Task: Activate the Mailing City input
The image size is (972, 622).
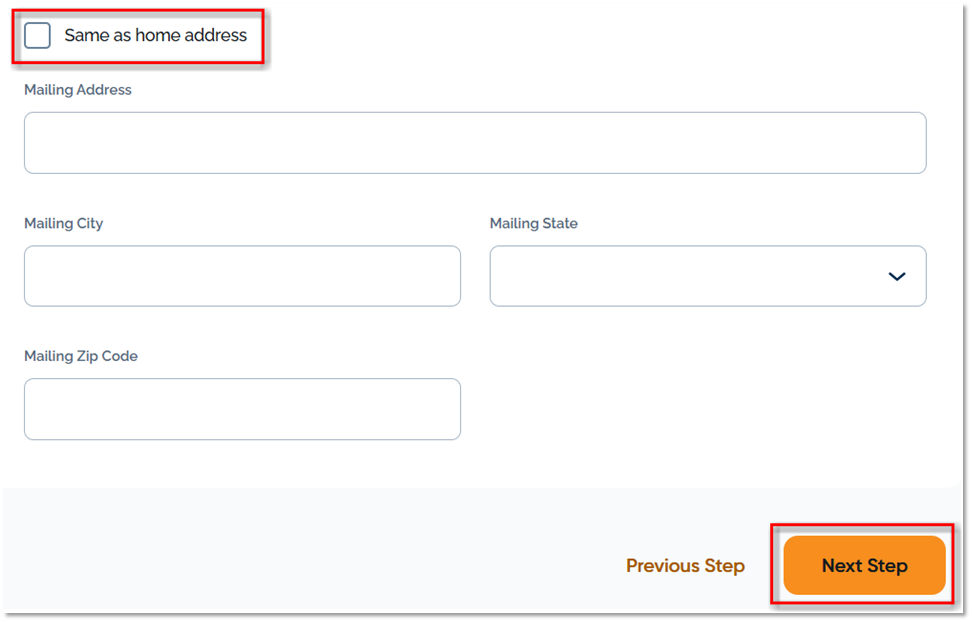Action: (x=242, y=276)
